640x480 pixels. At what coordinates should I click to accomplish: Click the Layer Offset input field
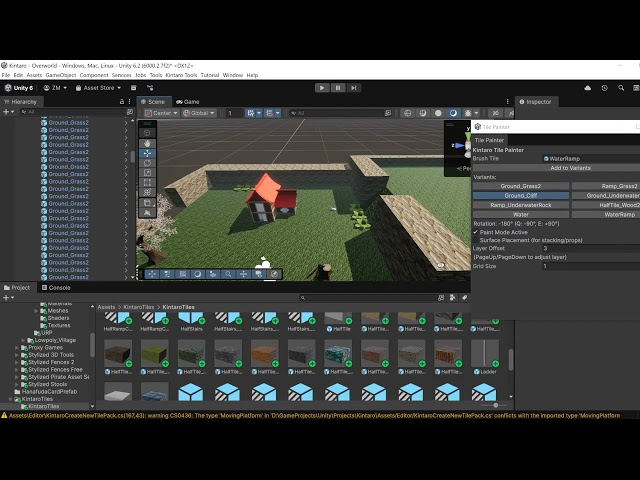[x=591, y=248]
